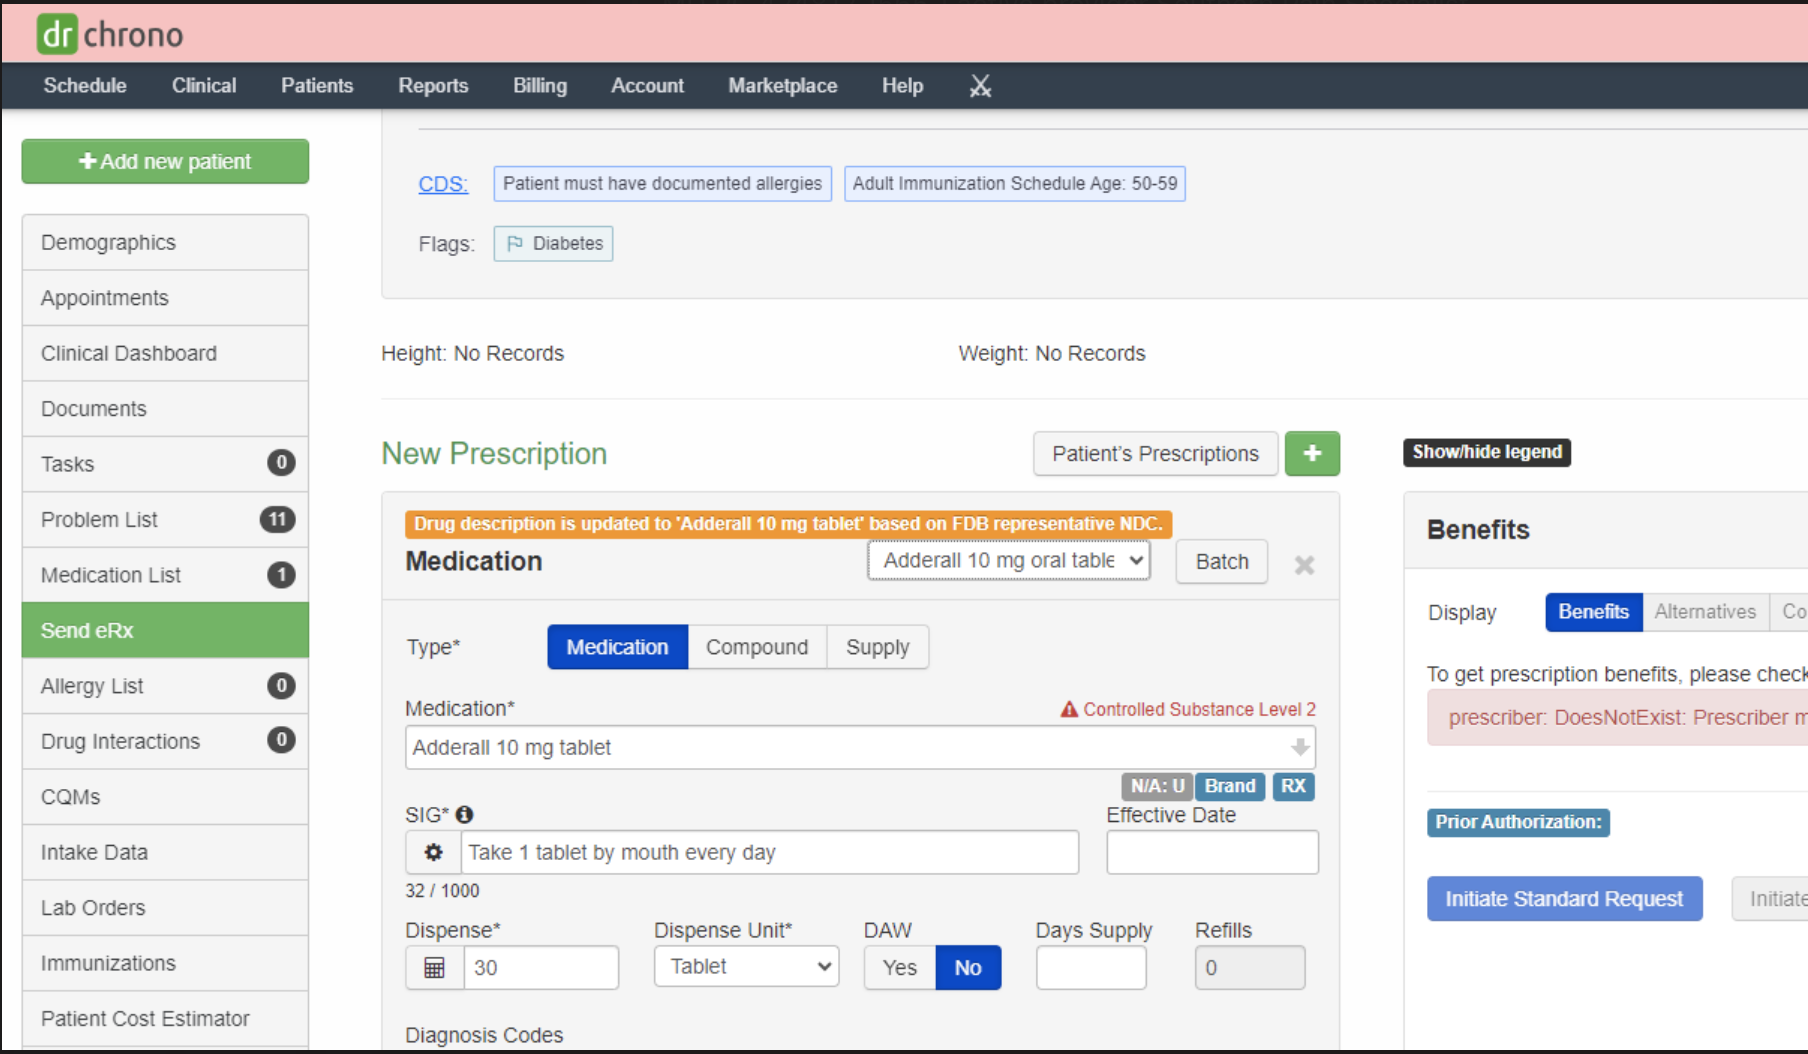The width and height of the screenshot is (1808, 1054).
Task: Open Dispense calculator icon
Action: pyautogui.click(x=434, y=968)
